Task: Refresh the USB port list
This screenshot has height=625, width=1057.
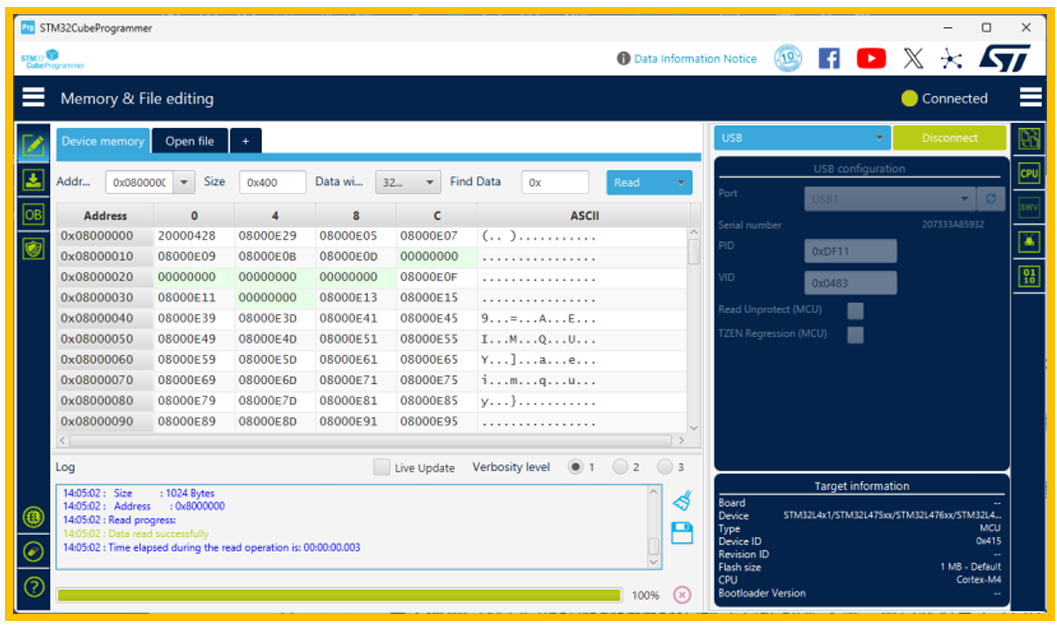Action: click(x=990, y=199)
